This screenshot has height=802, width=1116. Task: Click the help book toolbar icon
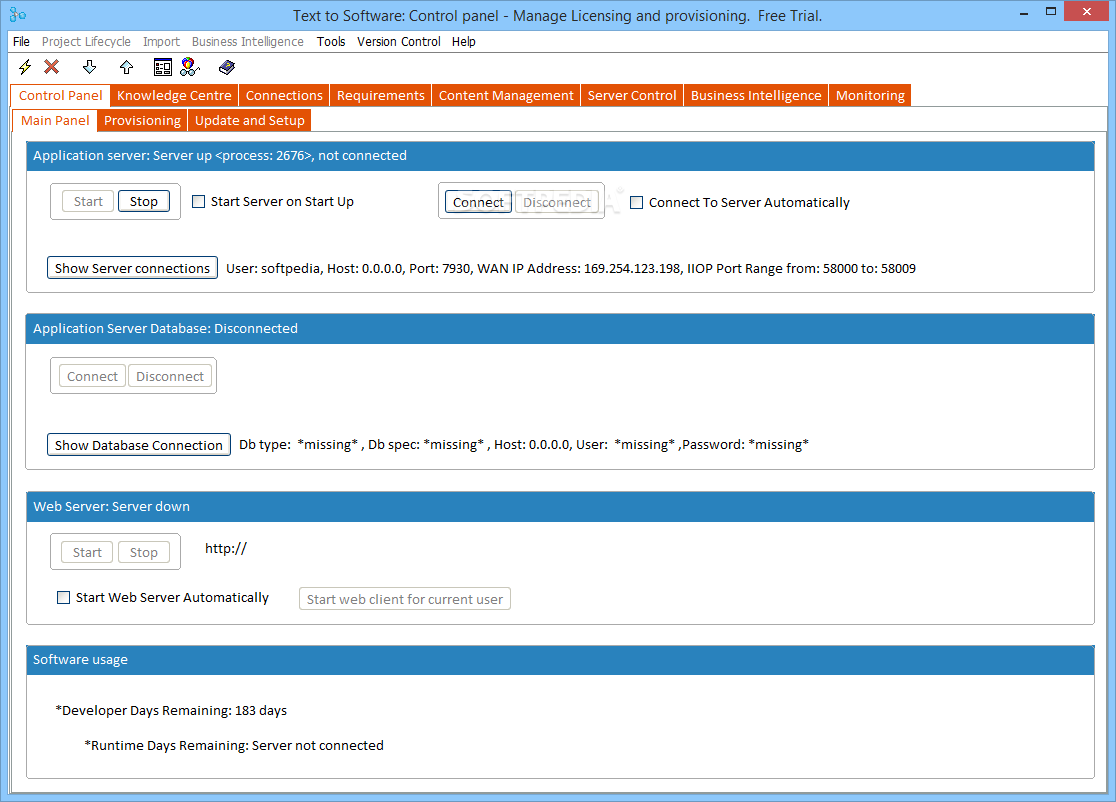227,67
